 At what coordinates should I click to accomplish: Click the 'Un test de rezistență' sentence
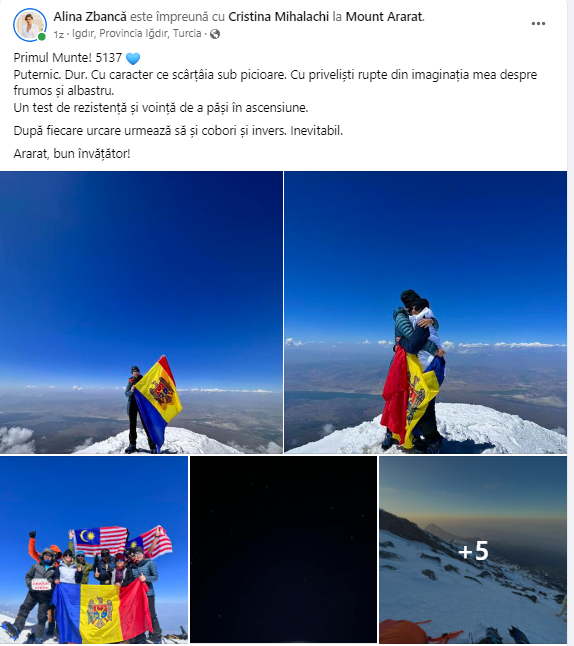[x=161, y=108]
